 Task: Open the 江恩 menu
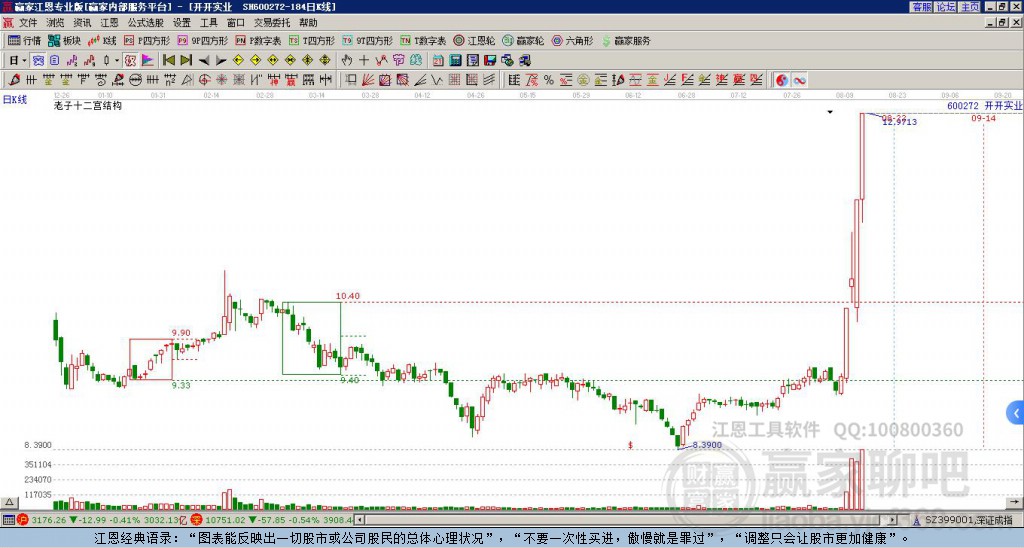point(109,23)
